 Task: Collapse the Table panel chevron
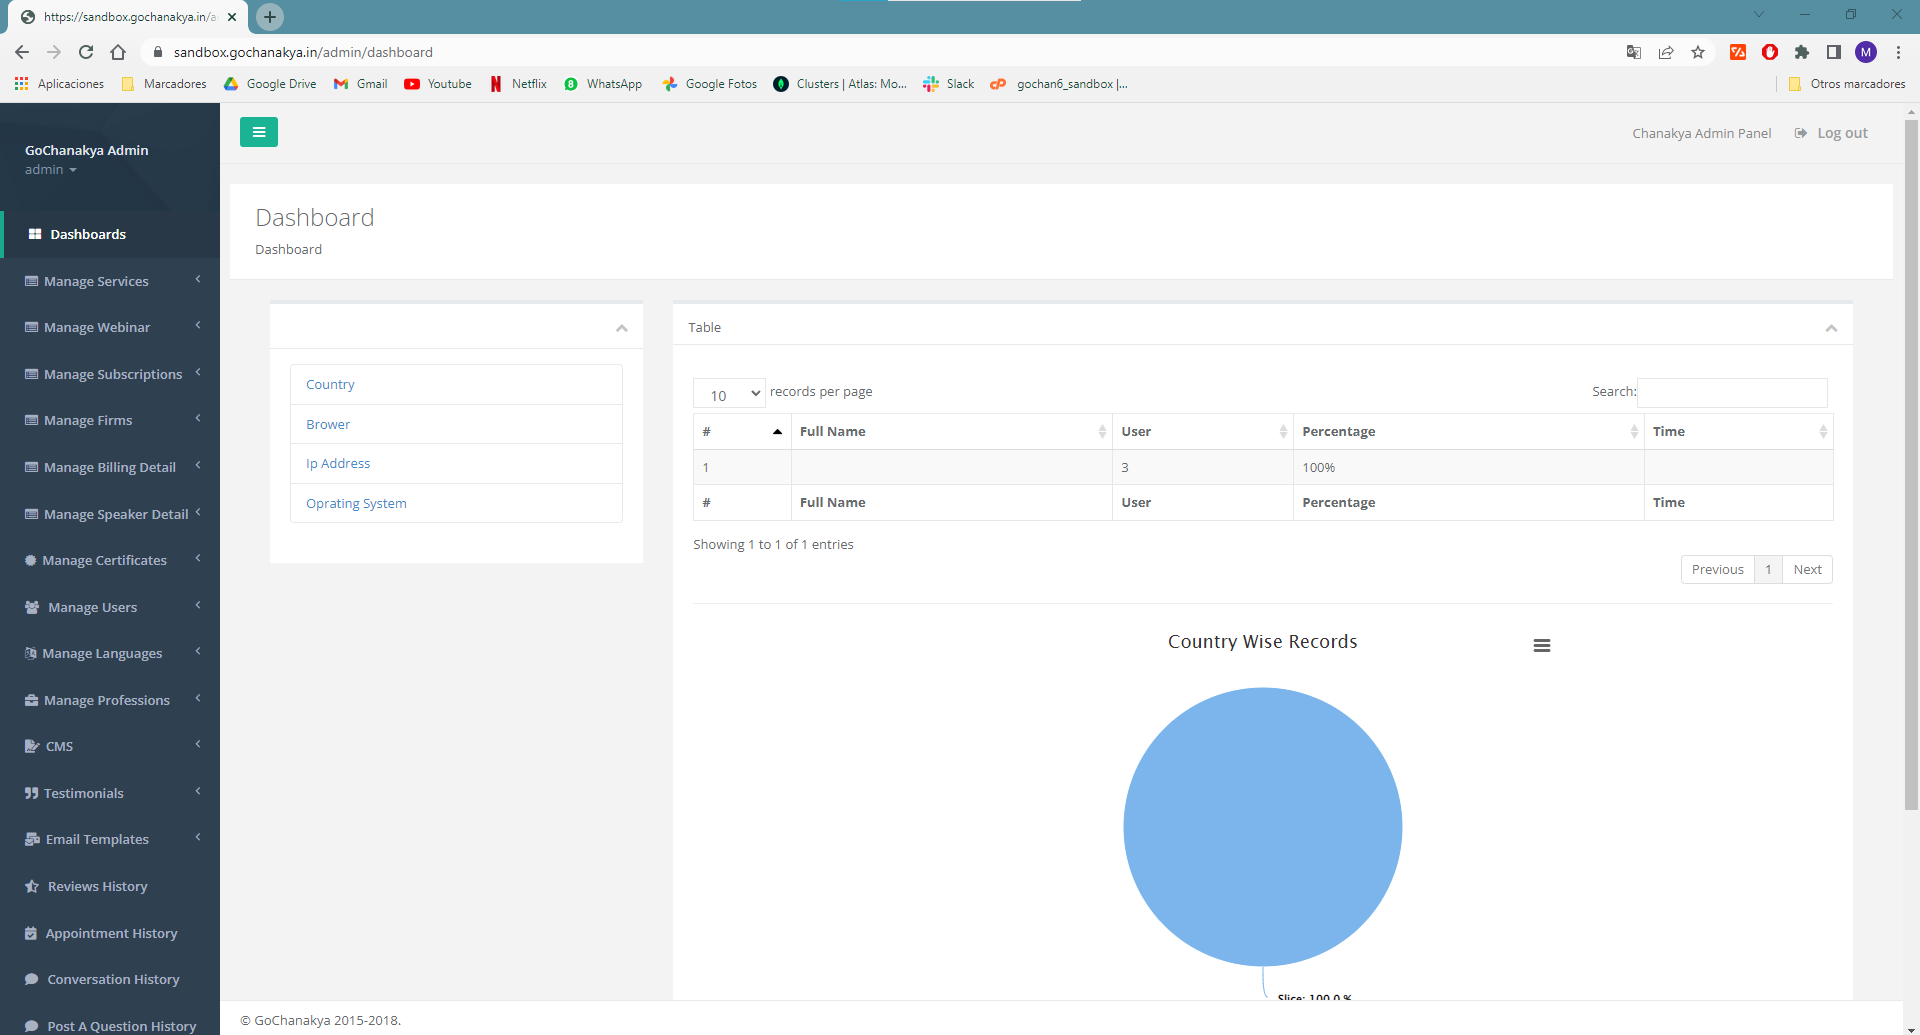1831,328
